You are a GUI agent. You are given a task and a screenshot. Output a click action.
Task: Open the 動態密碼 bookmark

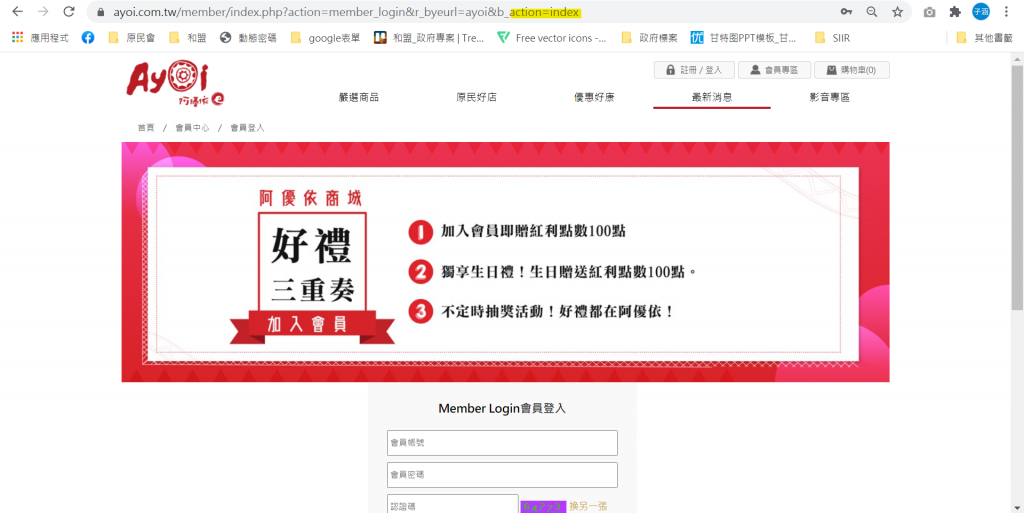248,38
